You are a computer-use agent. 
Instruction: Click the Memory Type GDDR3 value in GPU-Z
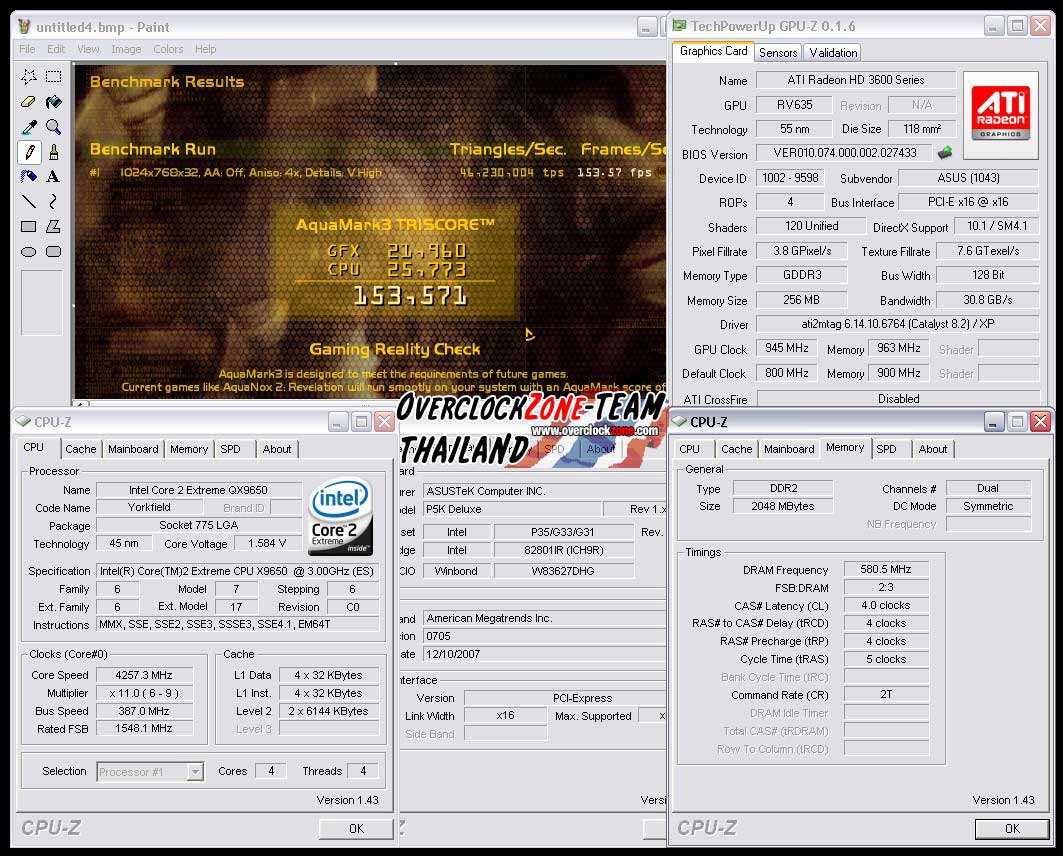[801, 275]
